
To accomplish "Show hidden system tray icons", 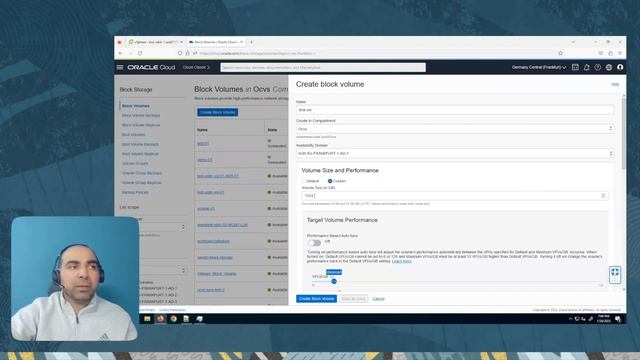I will coord(570,319).
